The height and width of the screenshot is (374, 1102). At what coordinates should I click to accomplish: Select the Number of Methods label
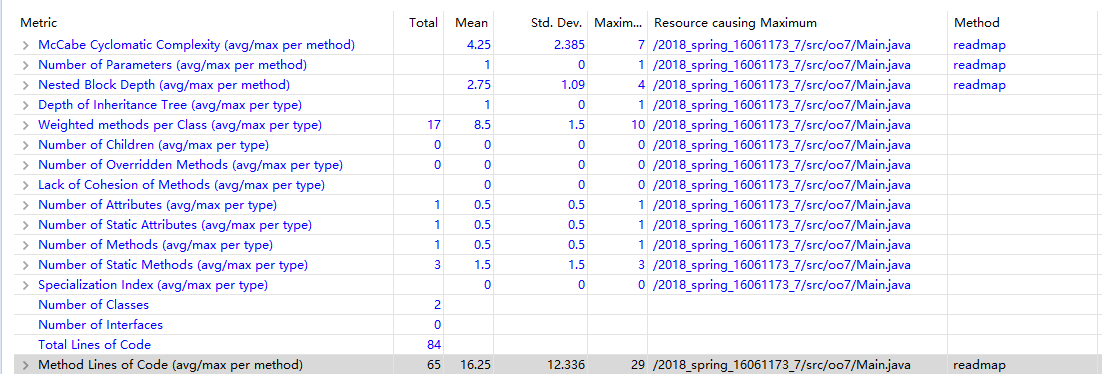click(155, 245)
